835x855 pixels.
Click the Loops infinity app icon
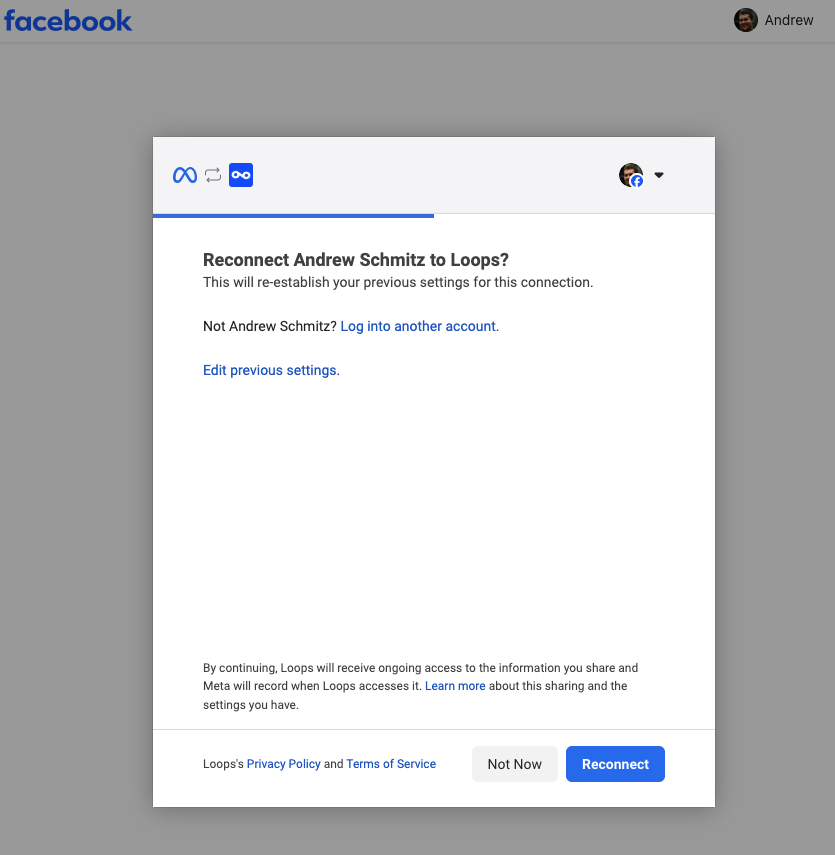point(240,174)
